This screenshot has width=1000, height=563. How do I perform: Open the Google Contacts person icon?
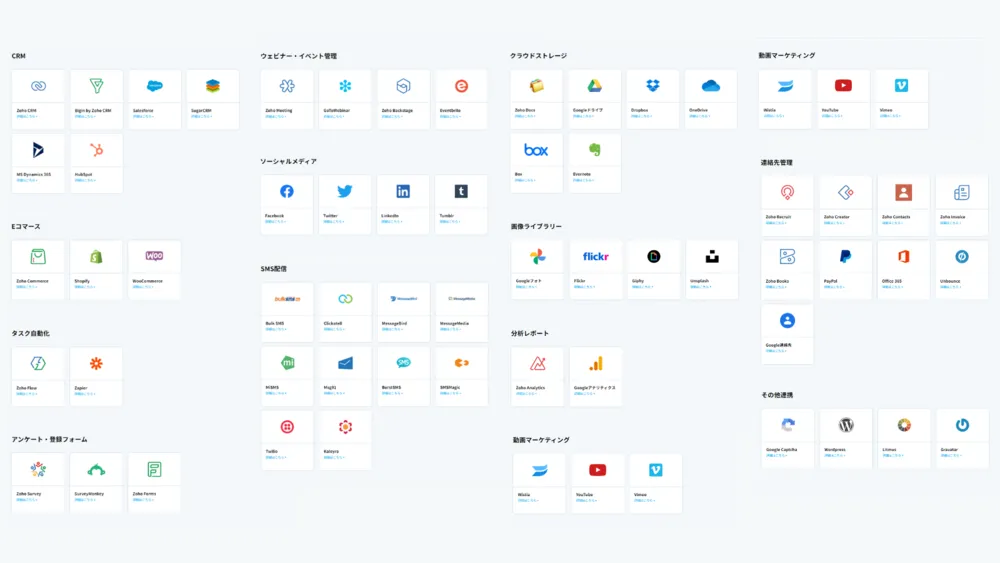pos(788,321)
